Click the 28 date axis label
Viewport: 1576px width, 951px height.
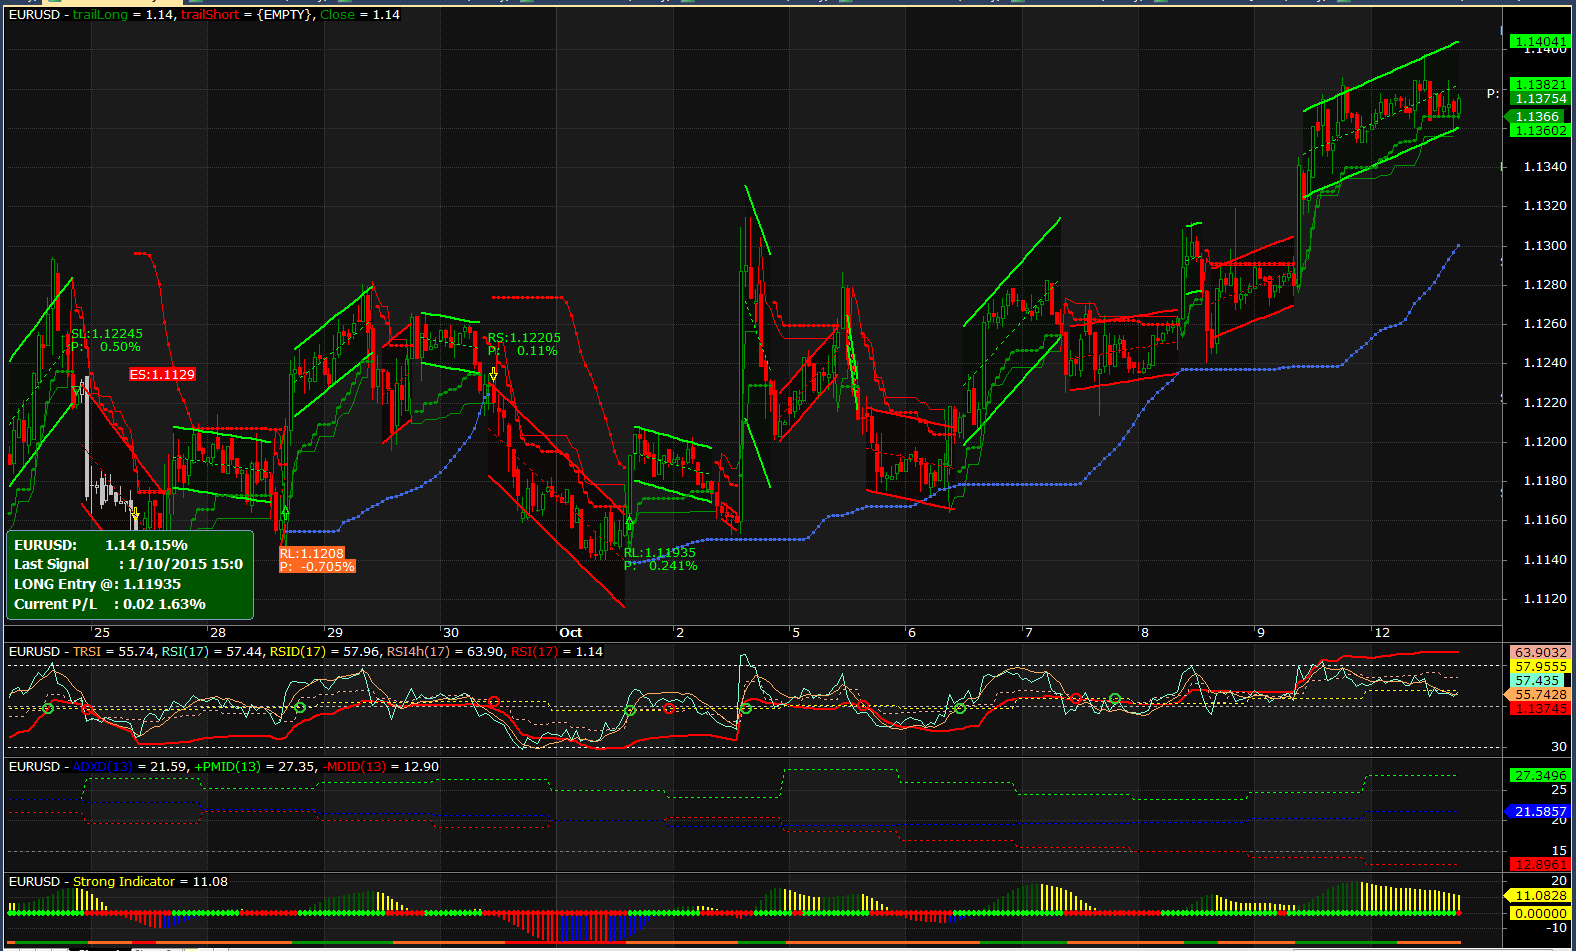click(217, 633)
